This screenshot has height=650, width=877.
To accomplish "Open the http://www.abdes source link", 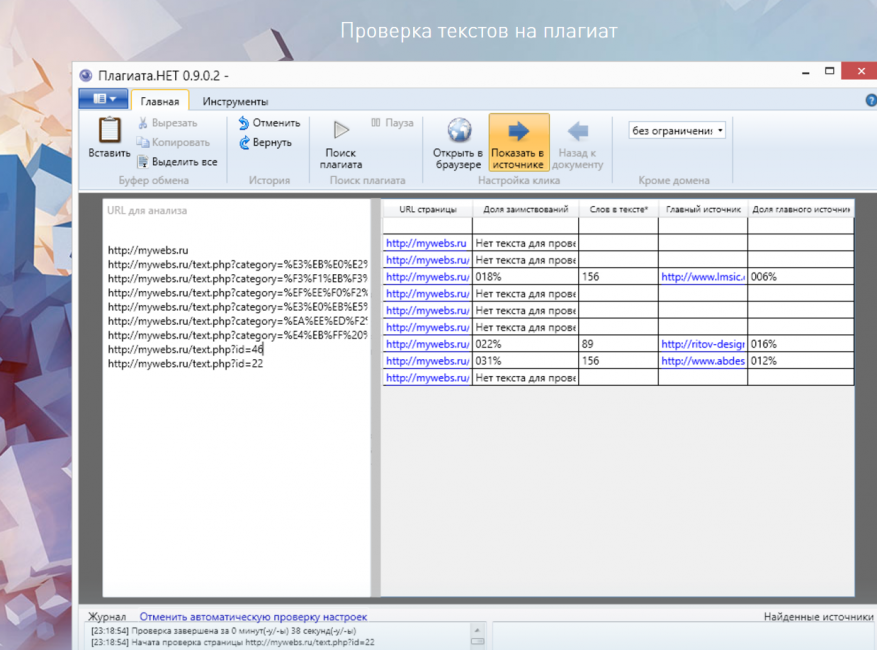I will tap(703, 361).
